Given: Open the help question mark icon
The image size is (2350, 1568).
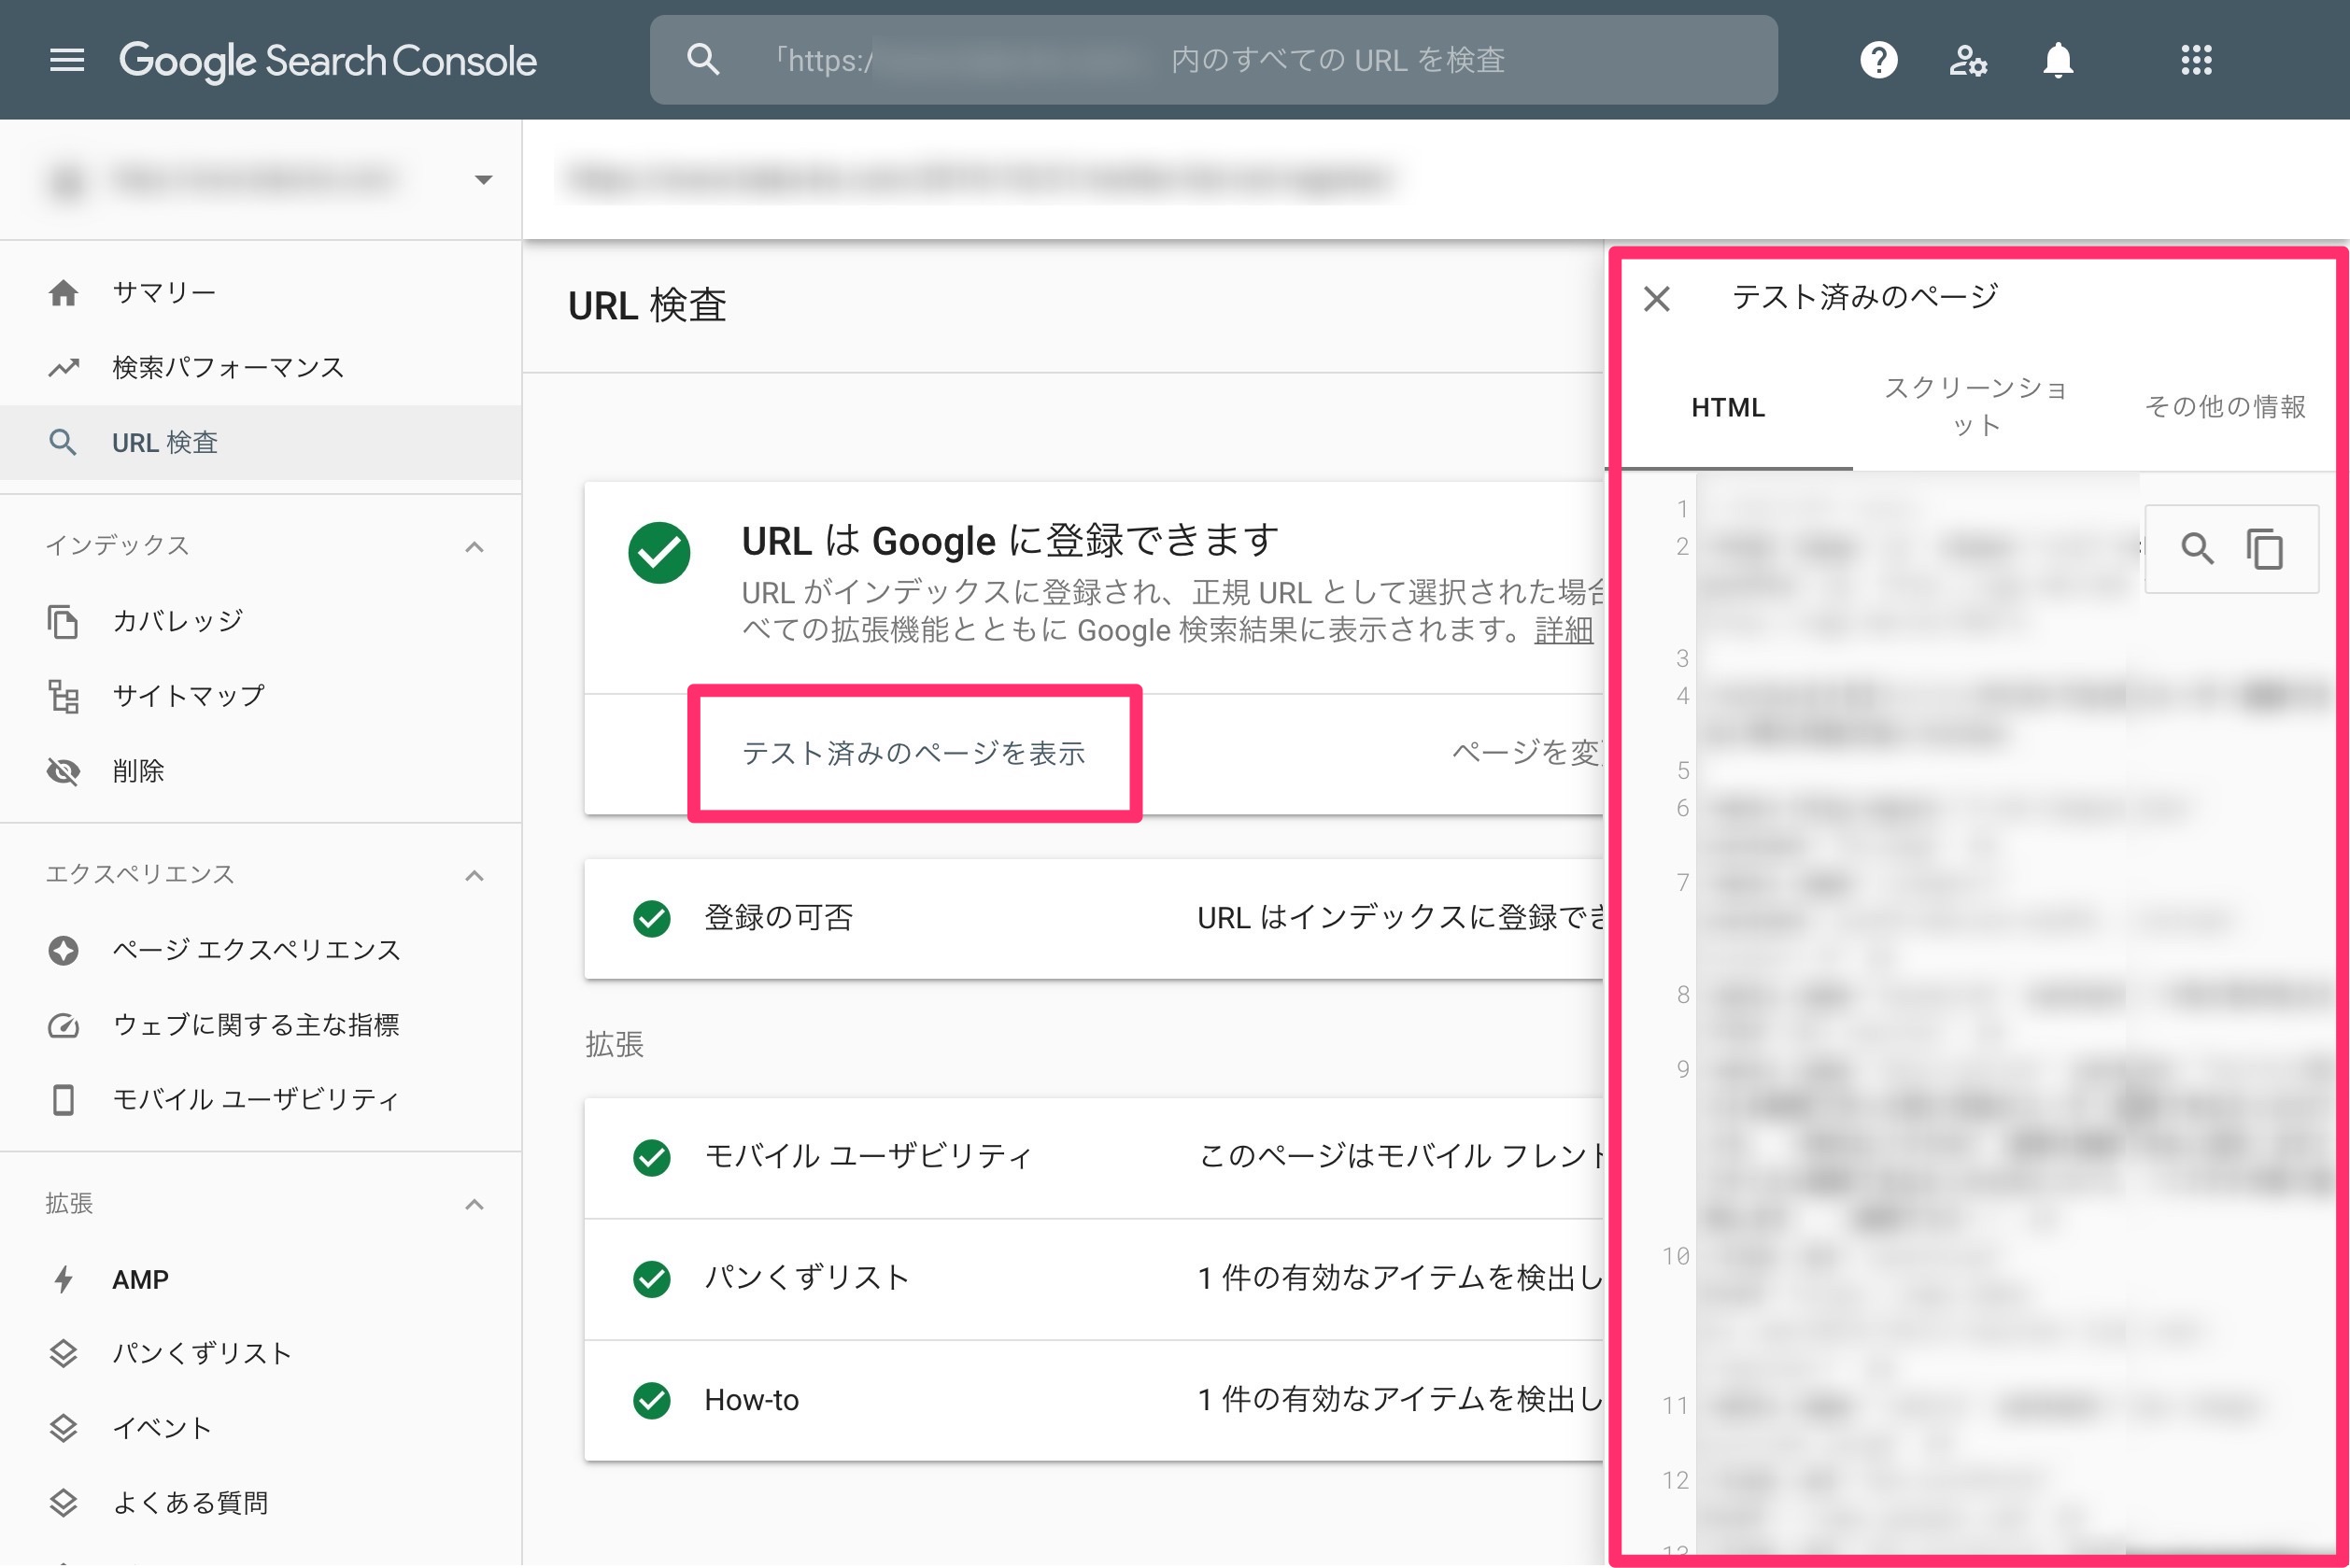Looking at the screenshot, I should click(1879, 60).
